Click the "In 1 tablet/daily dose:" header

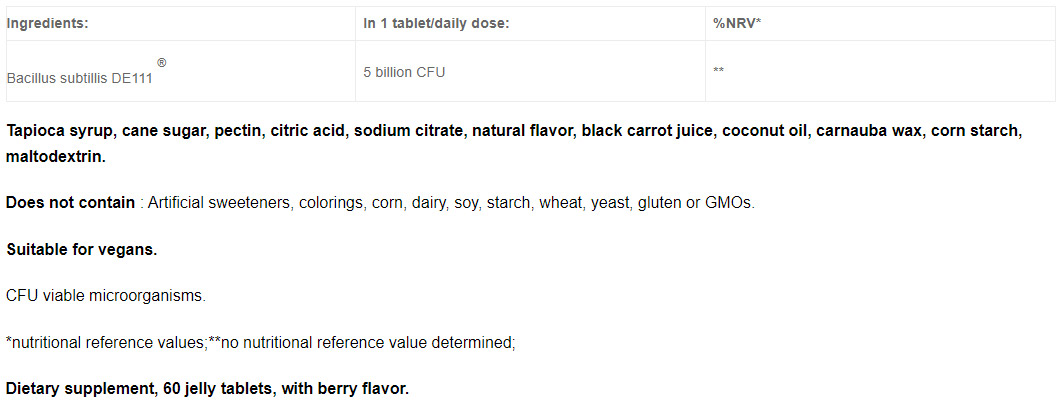click(x=436, y=23)
